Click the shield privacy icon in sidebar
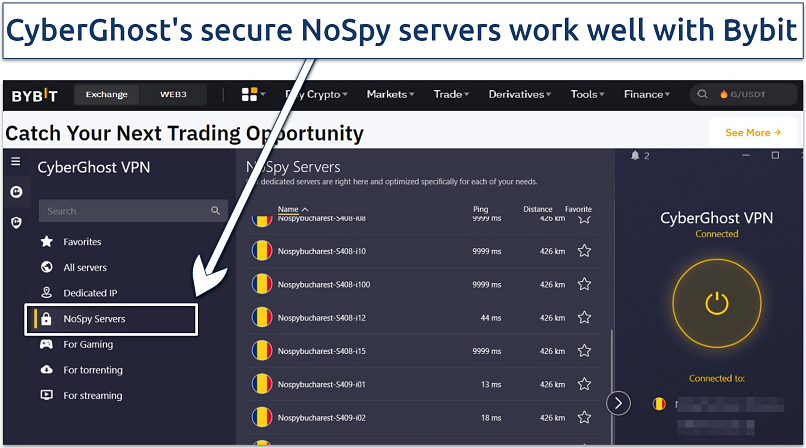The height and width of the screenshot is (448, 806). [15, 222]
